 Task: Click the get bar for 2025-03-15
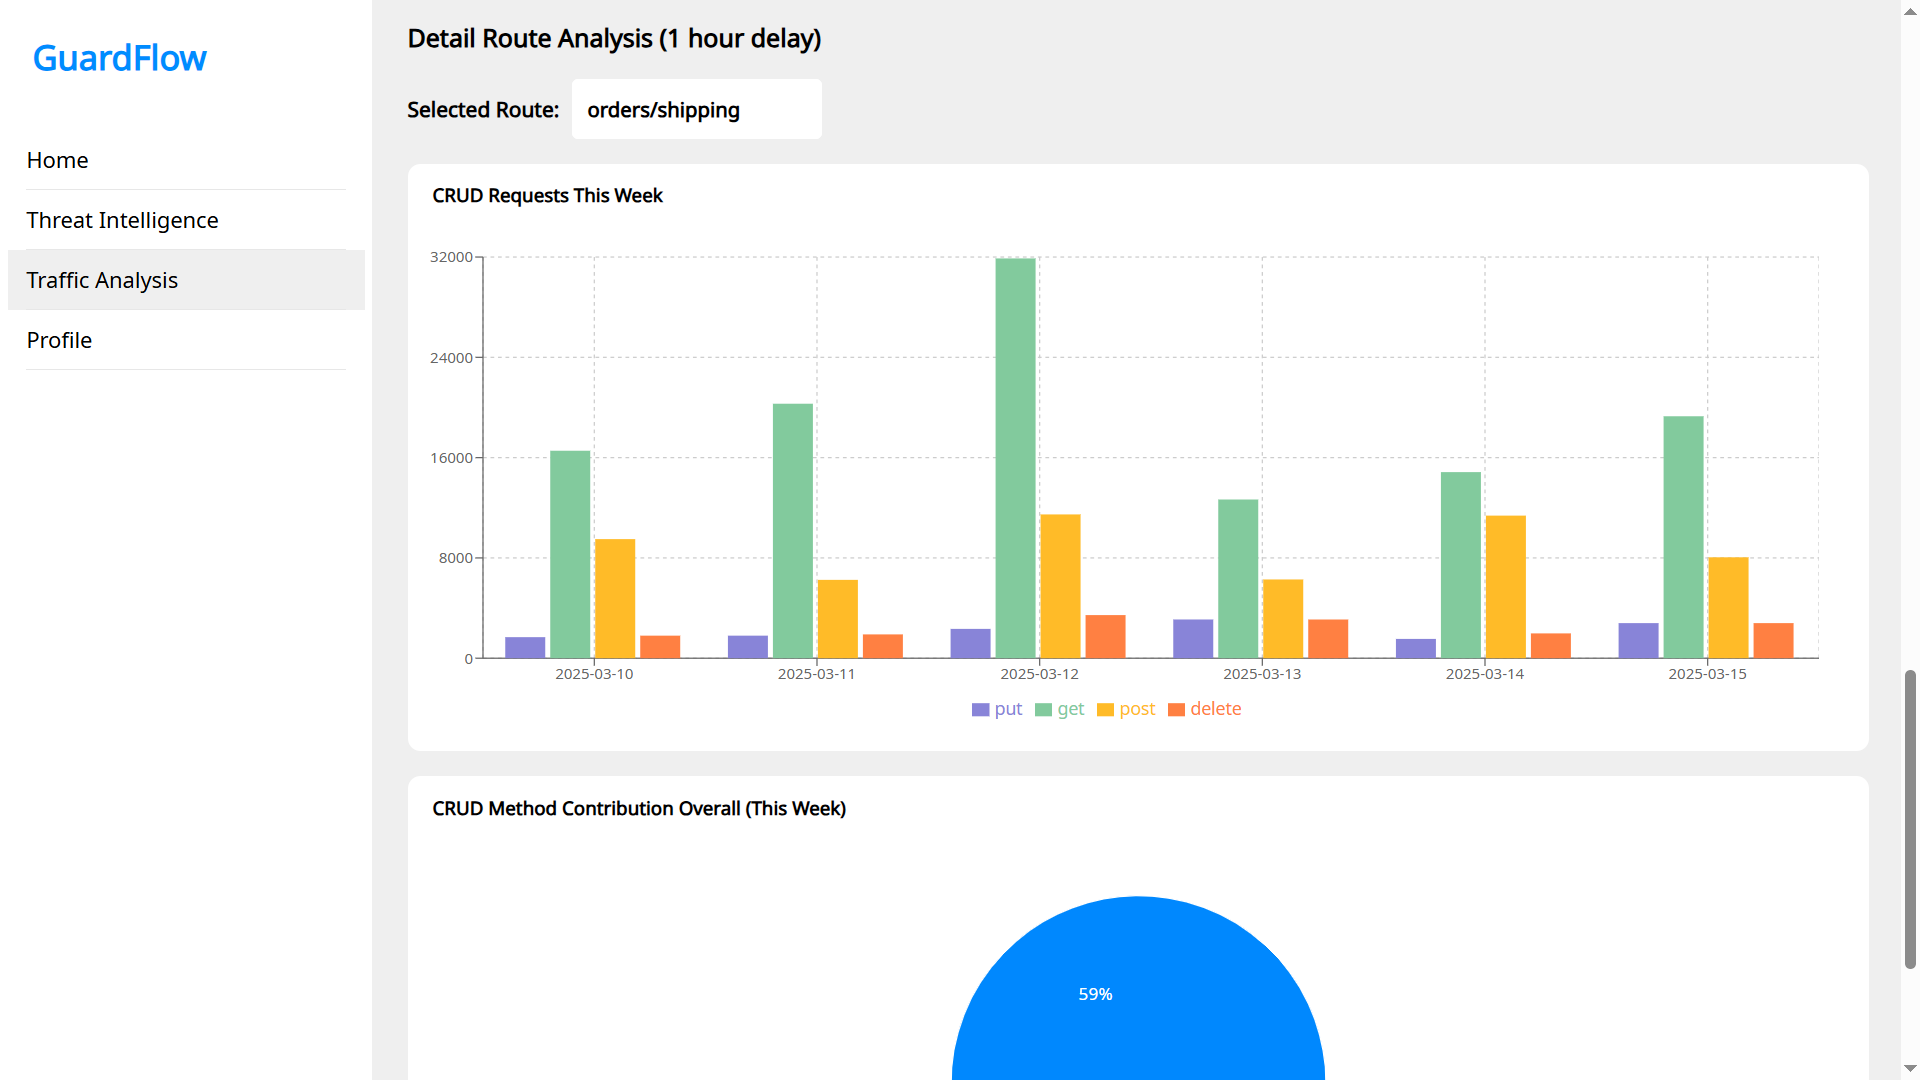[1683, 537]
